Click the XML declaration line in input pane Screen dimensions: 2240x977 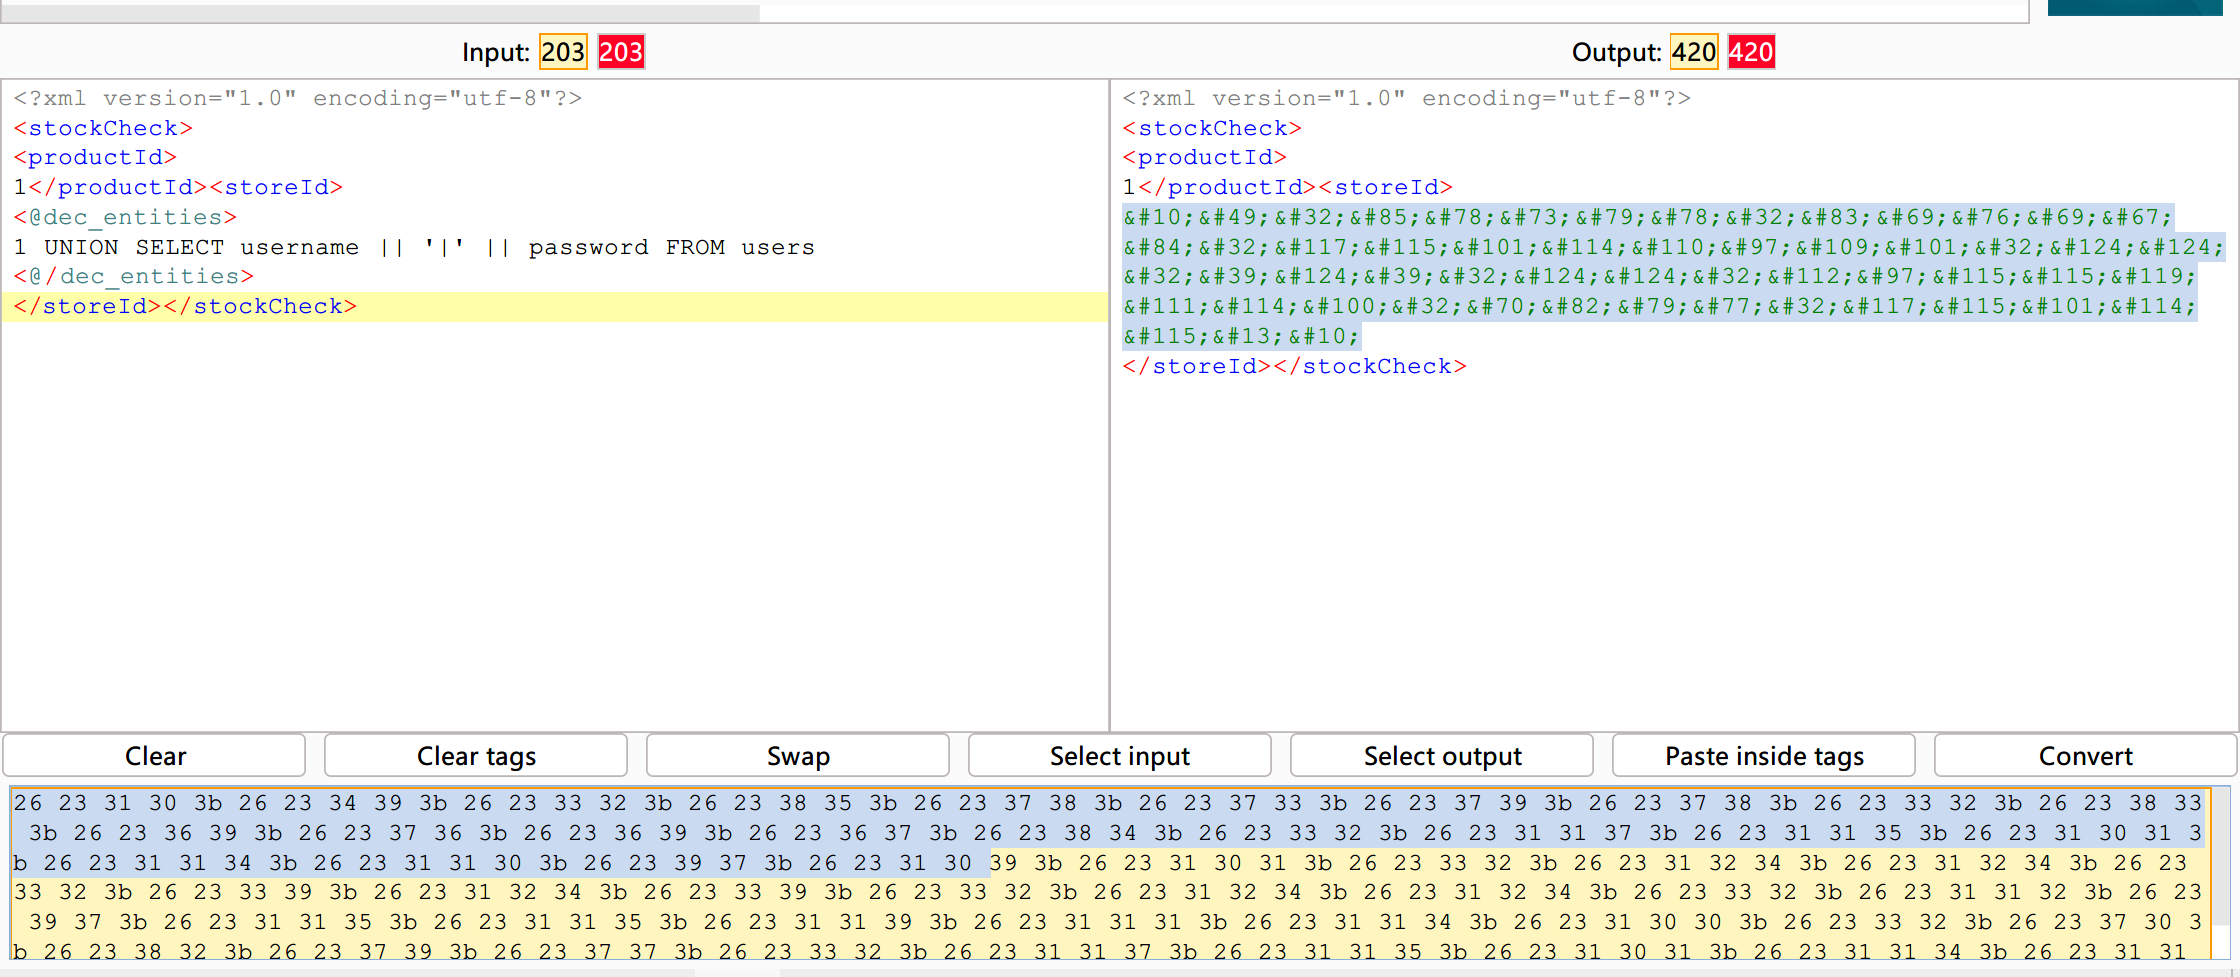tap(298, 98)
